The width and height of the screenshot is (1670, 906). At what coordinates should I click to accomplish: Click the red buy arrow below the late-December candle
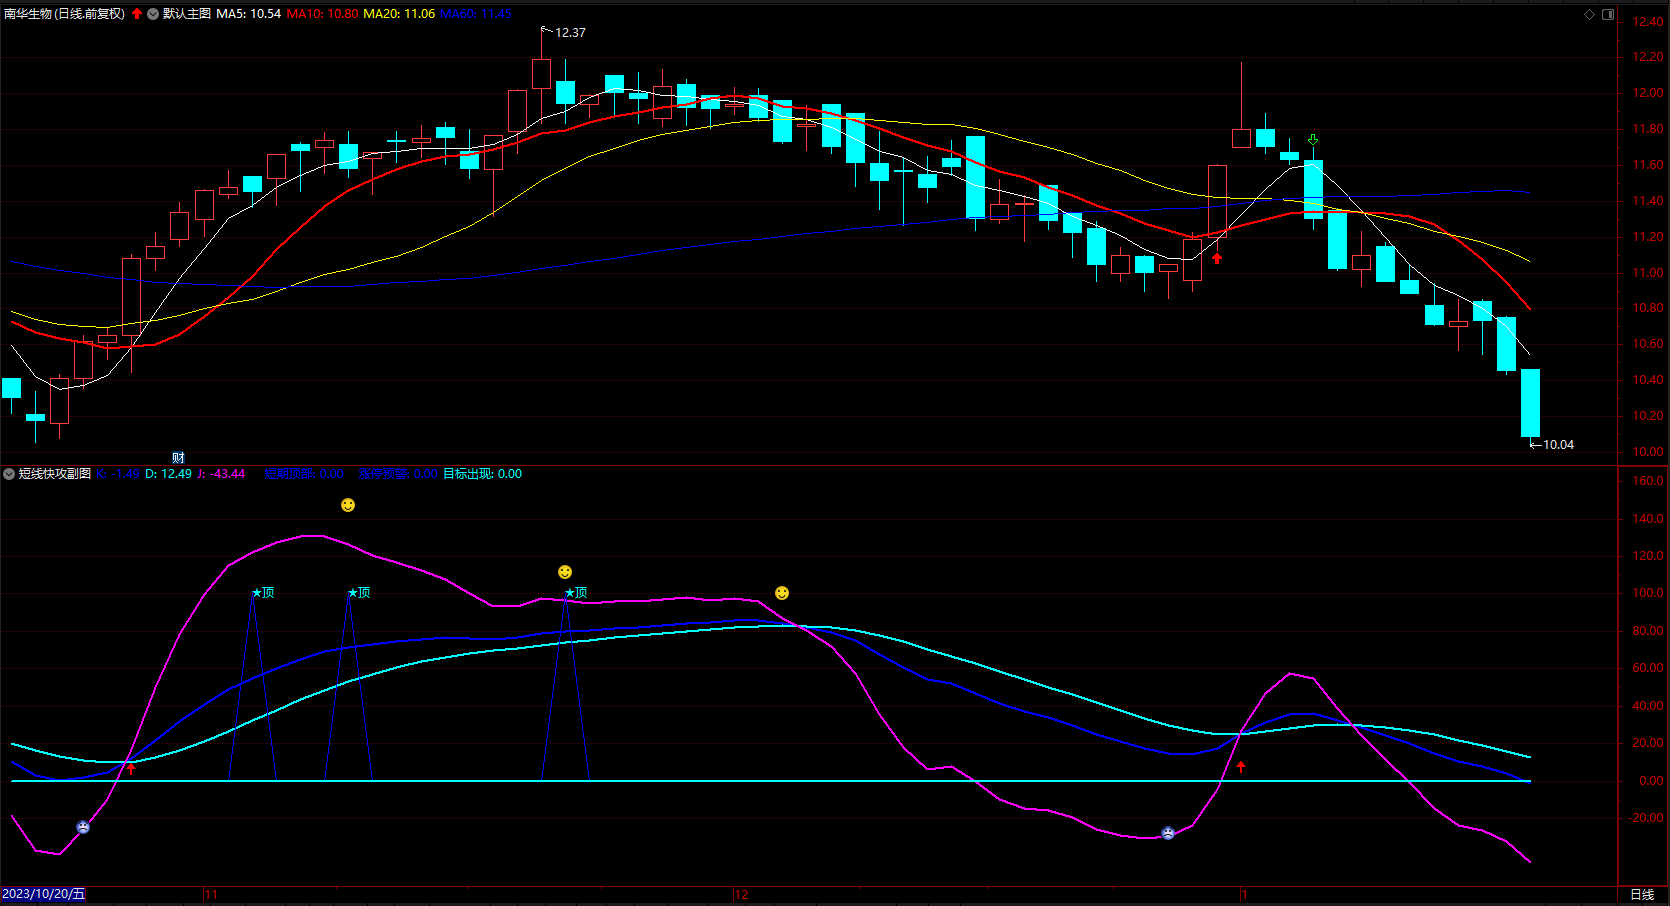click(x=1217, y=259)
